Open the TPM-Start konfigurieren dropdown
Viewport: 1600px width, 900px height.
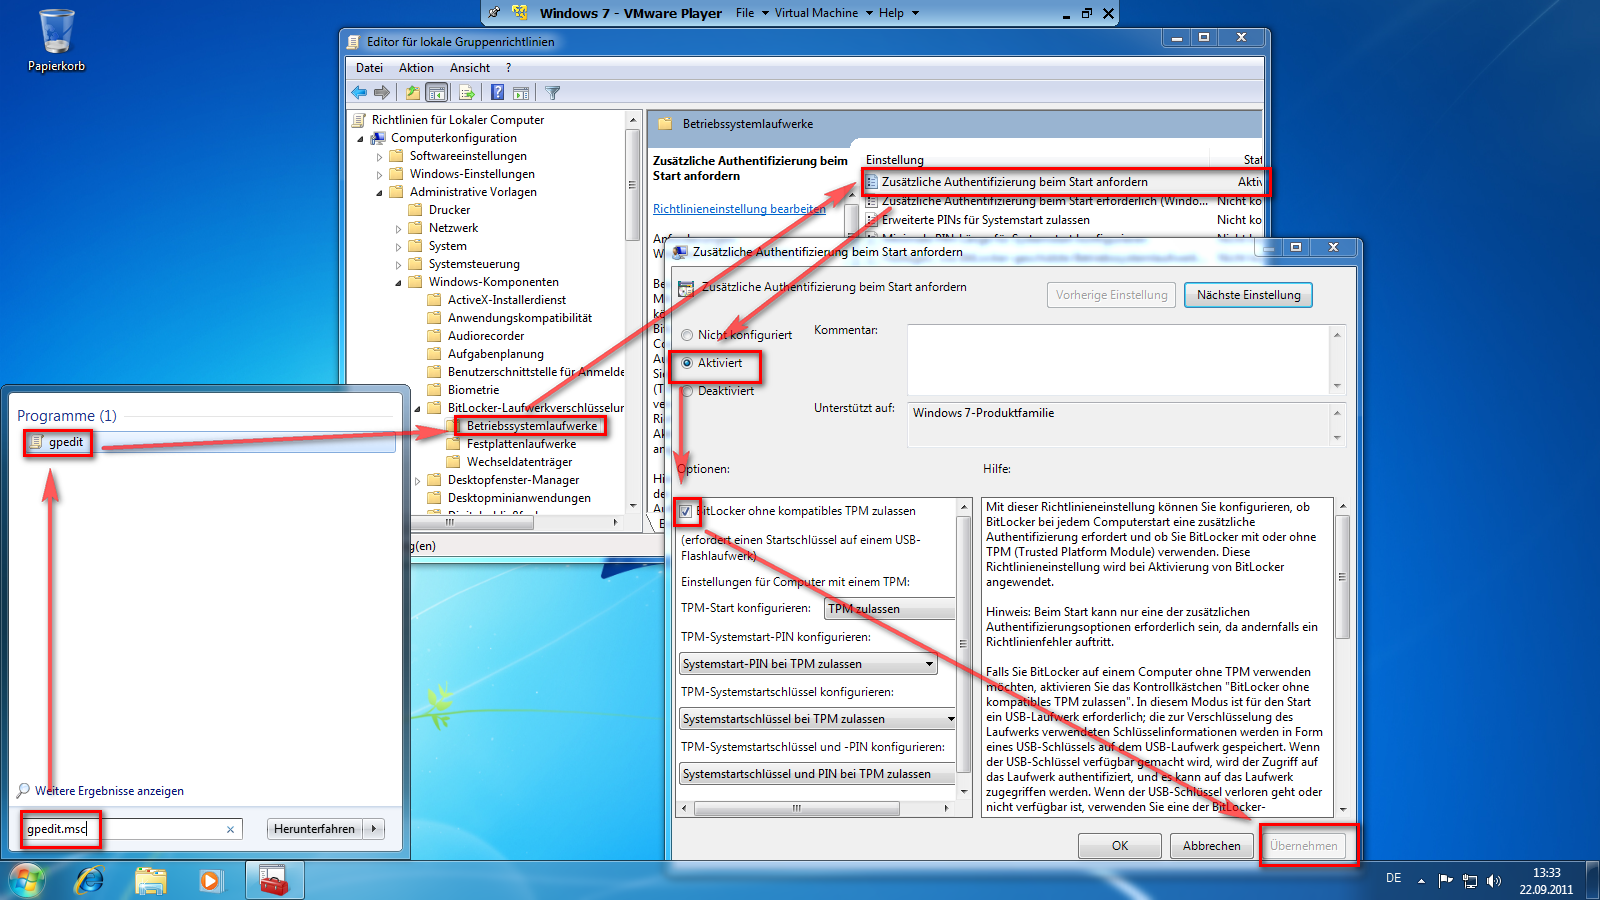point(889,608)
